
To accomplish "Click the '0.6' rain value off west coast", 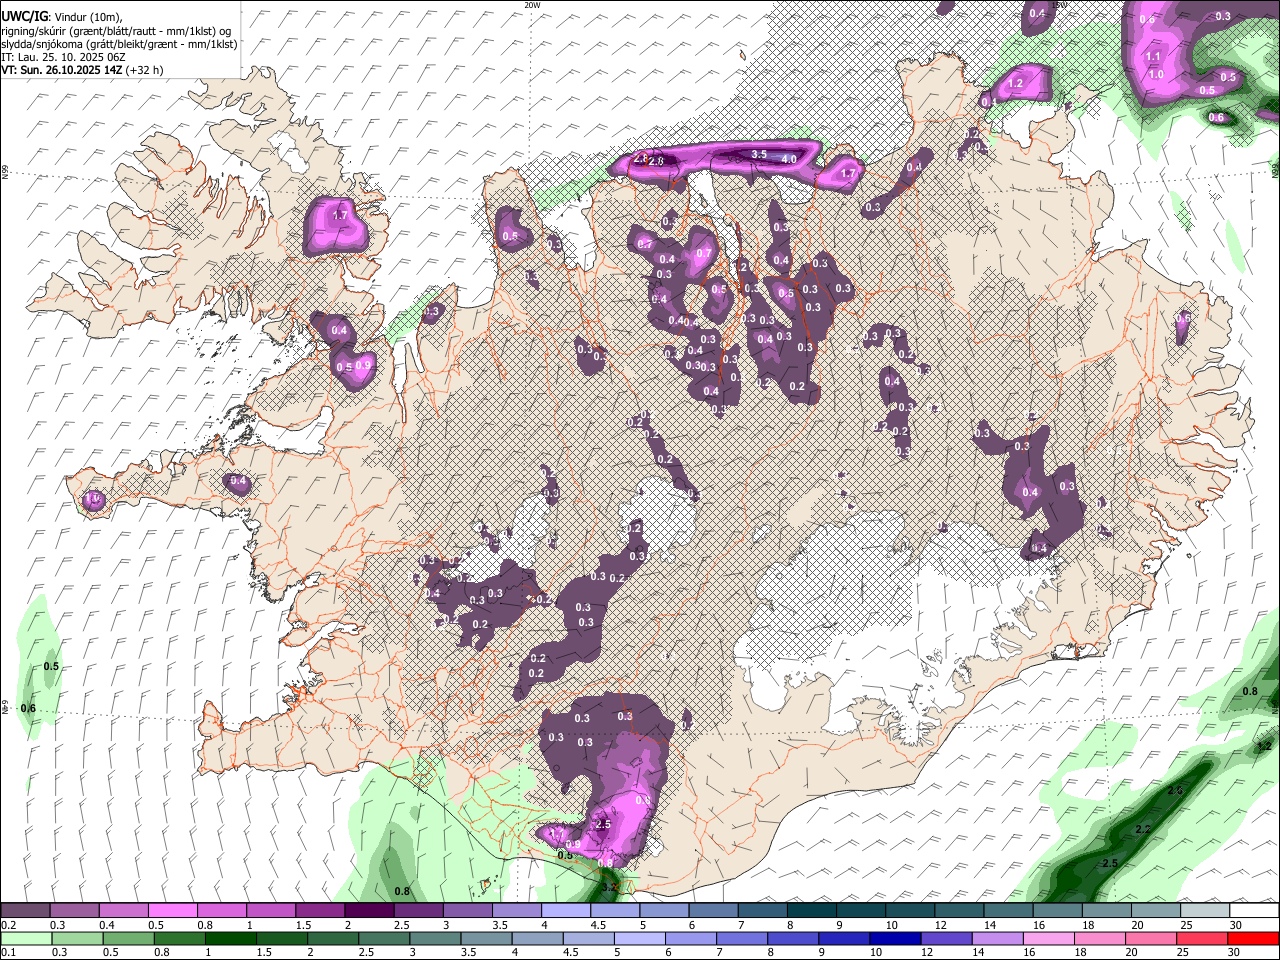I will pyautogui.click(x=28, y=709).
